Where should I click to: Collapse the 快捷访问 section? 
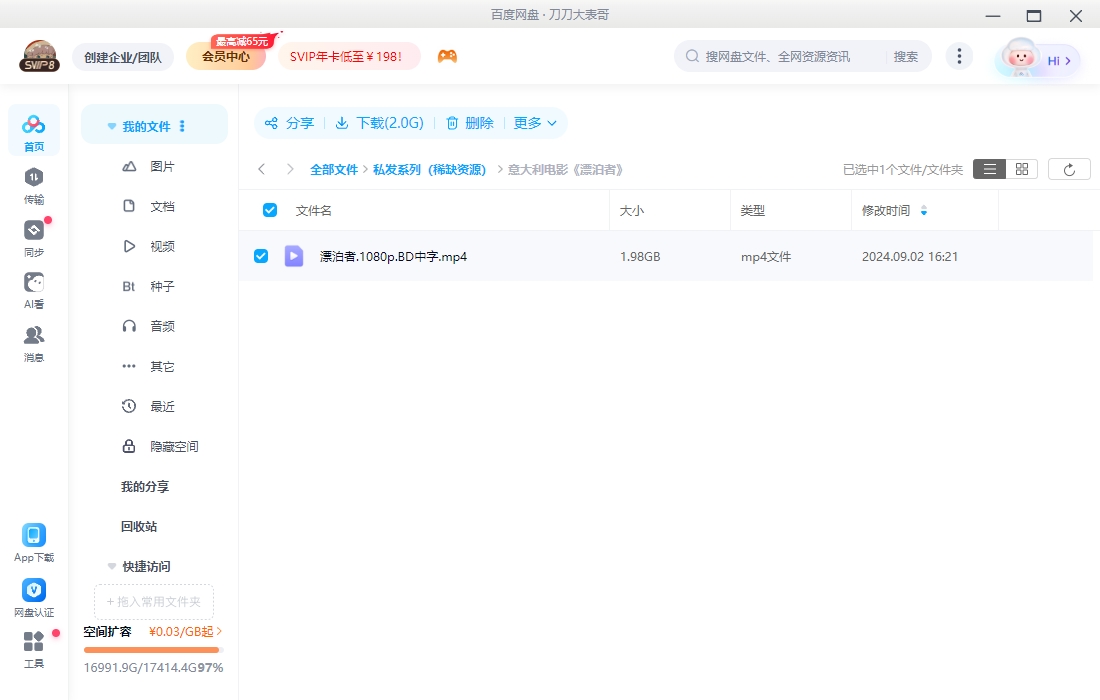[x=112, y=566]
